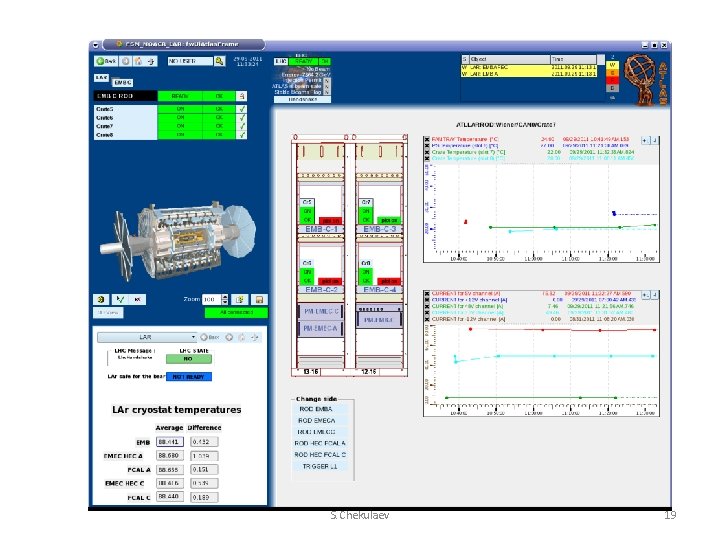This screenshot has width=720, height=540.
Task: Click the LAR breadcrumb tab
Action: pos(101,78)
